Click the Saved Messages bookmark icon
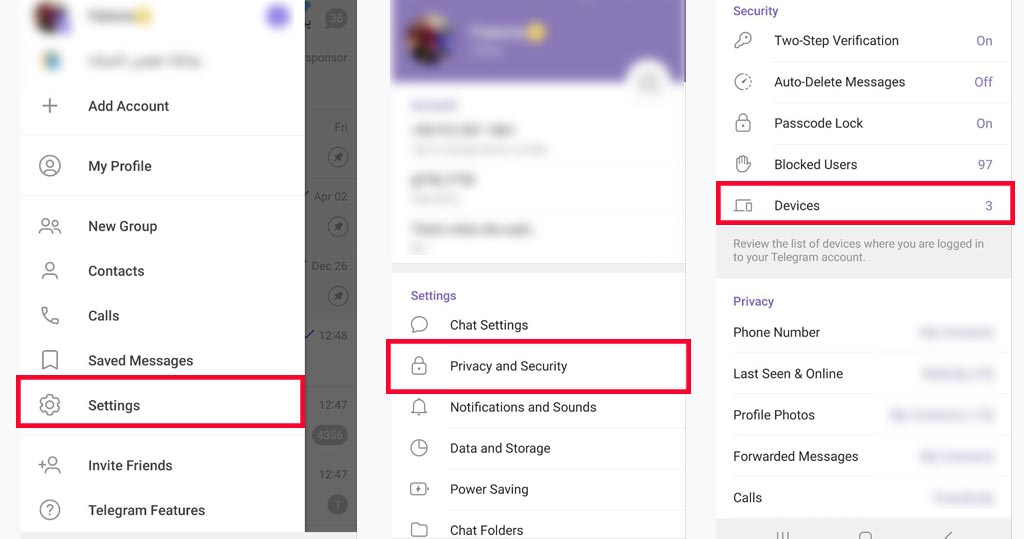 coord(50,360)
